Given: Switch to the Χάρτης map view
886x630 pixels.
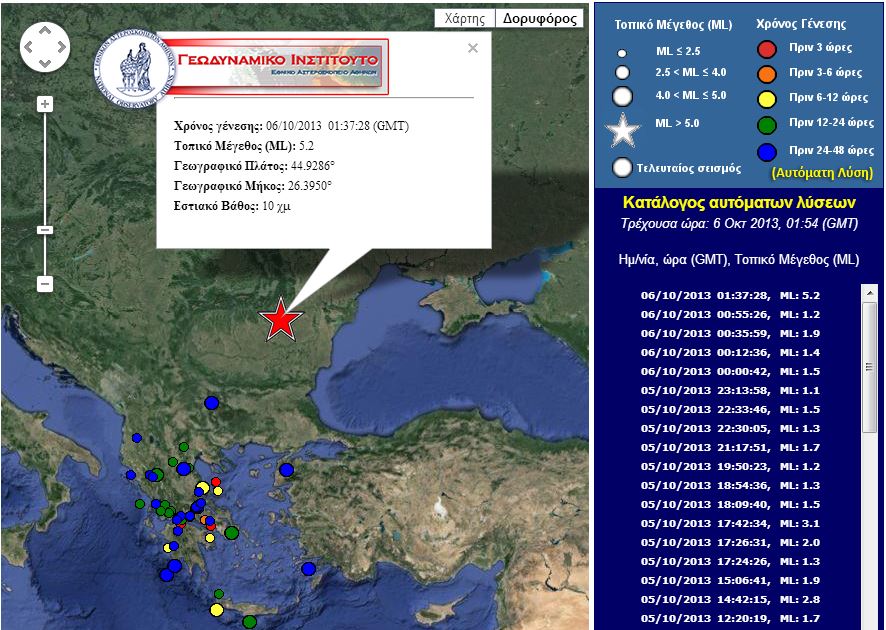Looking at the screenshot, I should pos(464,18).
